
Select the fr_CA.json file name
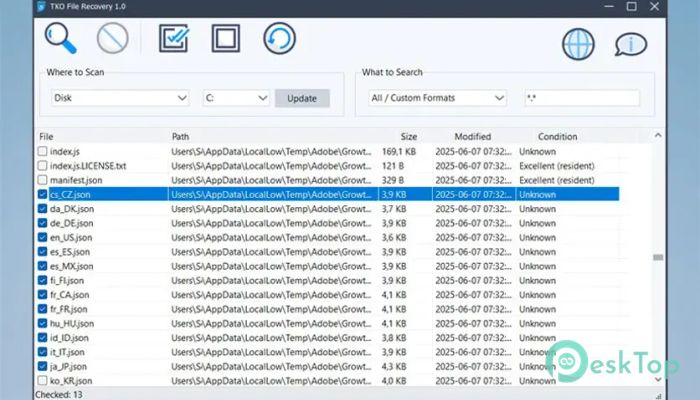(x=70, y=295)
